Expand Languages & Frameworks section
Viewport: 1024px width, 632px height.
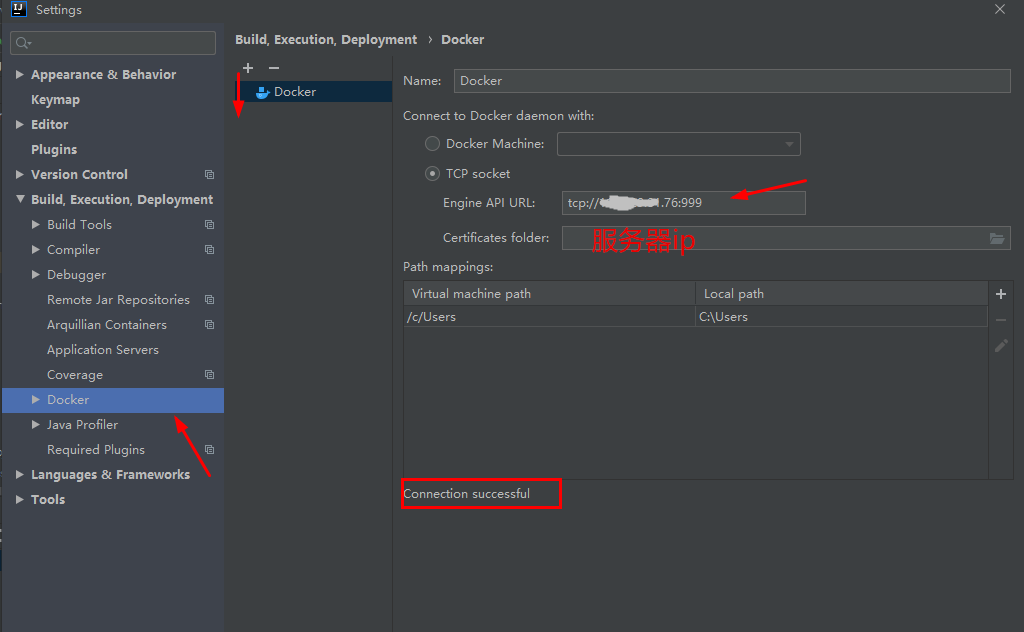click(x=20, y=475)
